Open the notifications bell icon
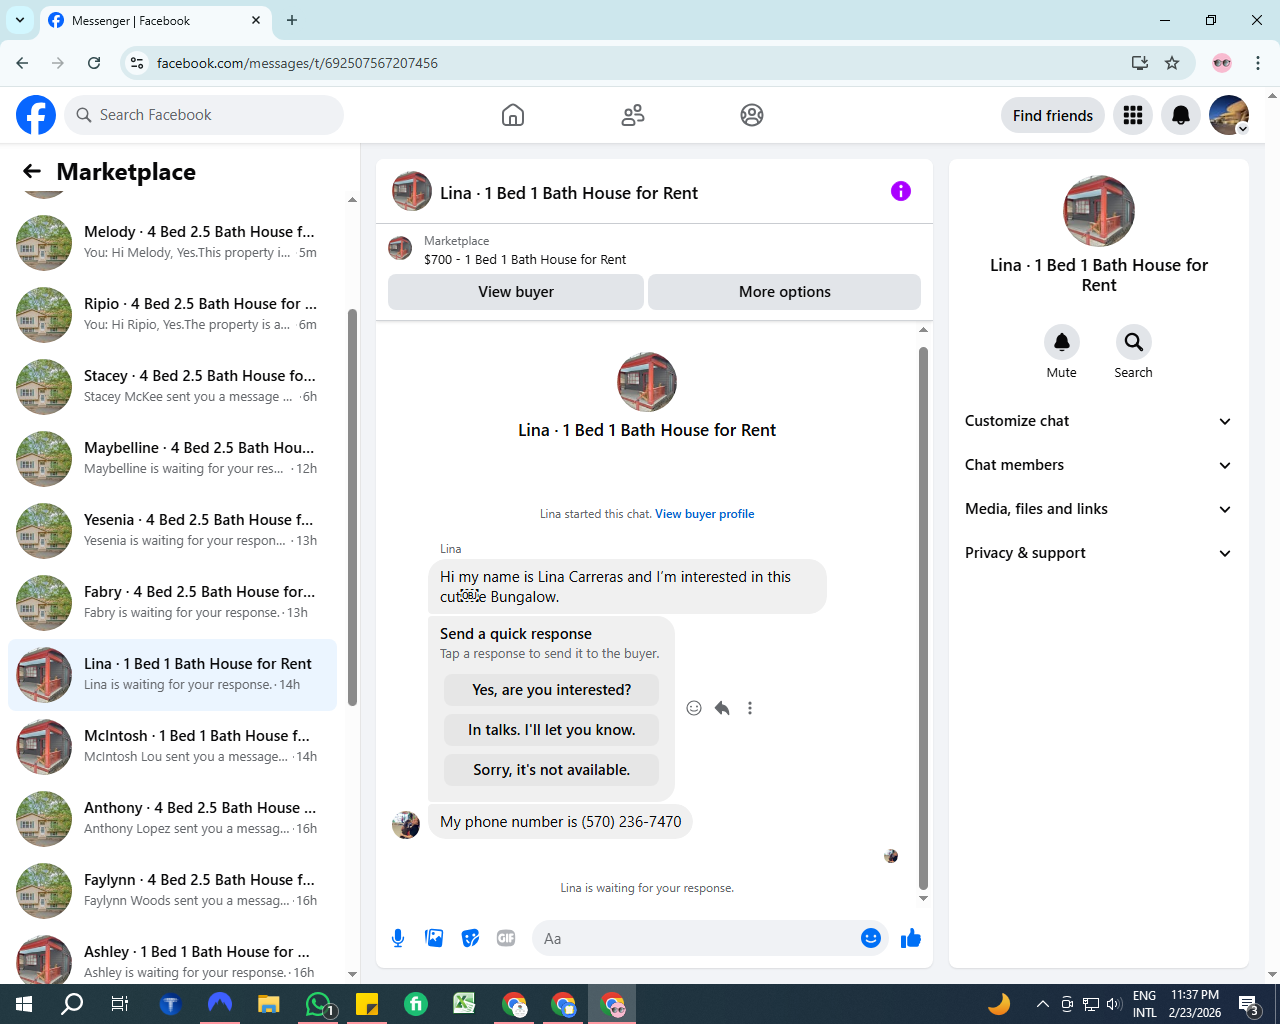Image resolution: width=1280 pixels, height=1024 pixels. [1181, 115]
